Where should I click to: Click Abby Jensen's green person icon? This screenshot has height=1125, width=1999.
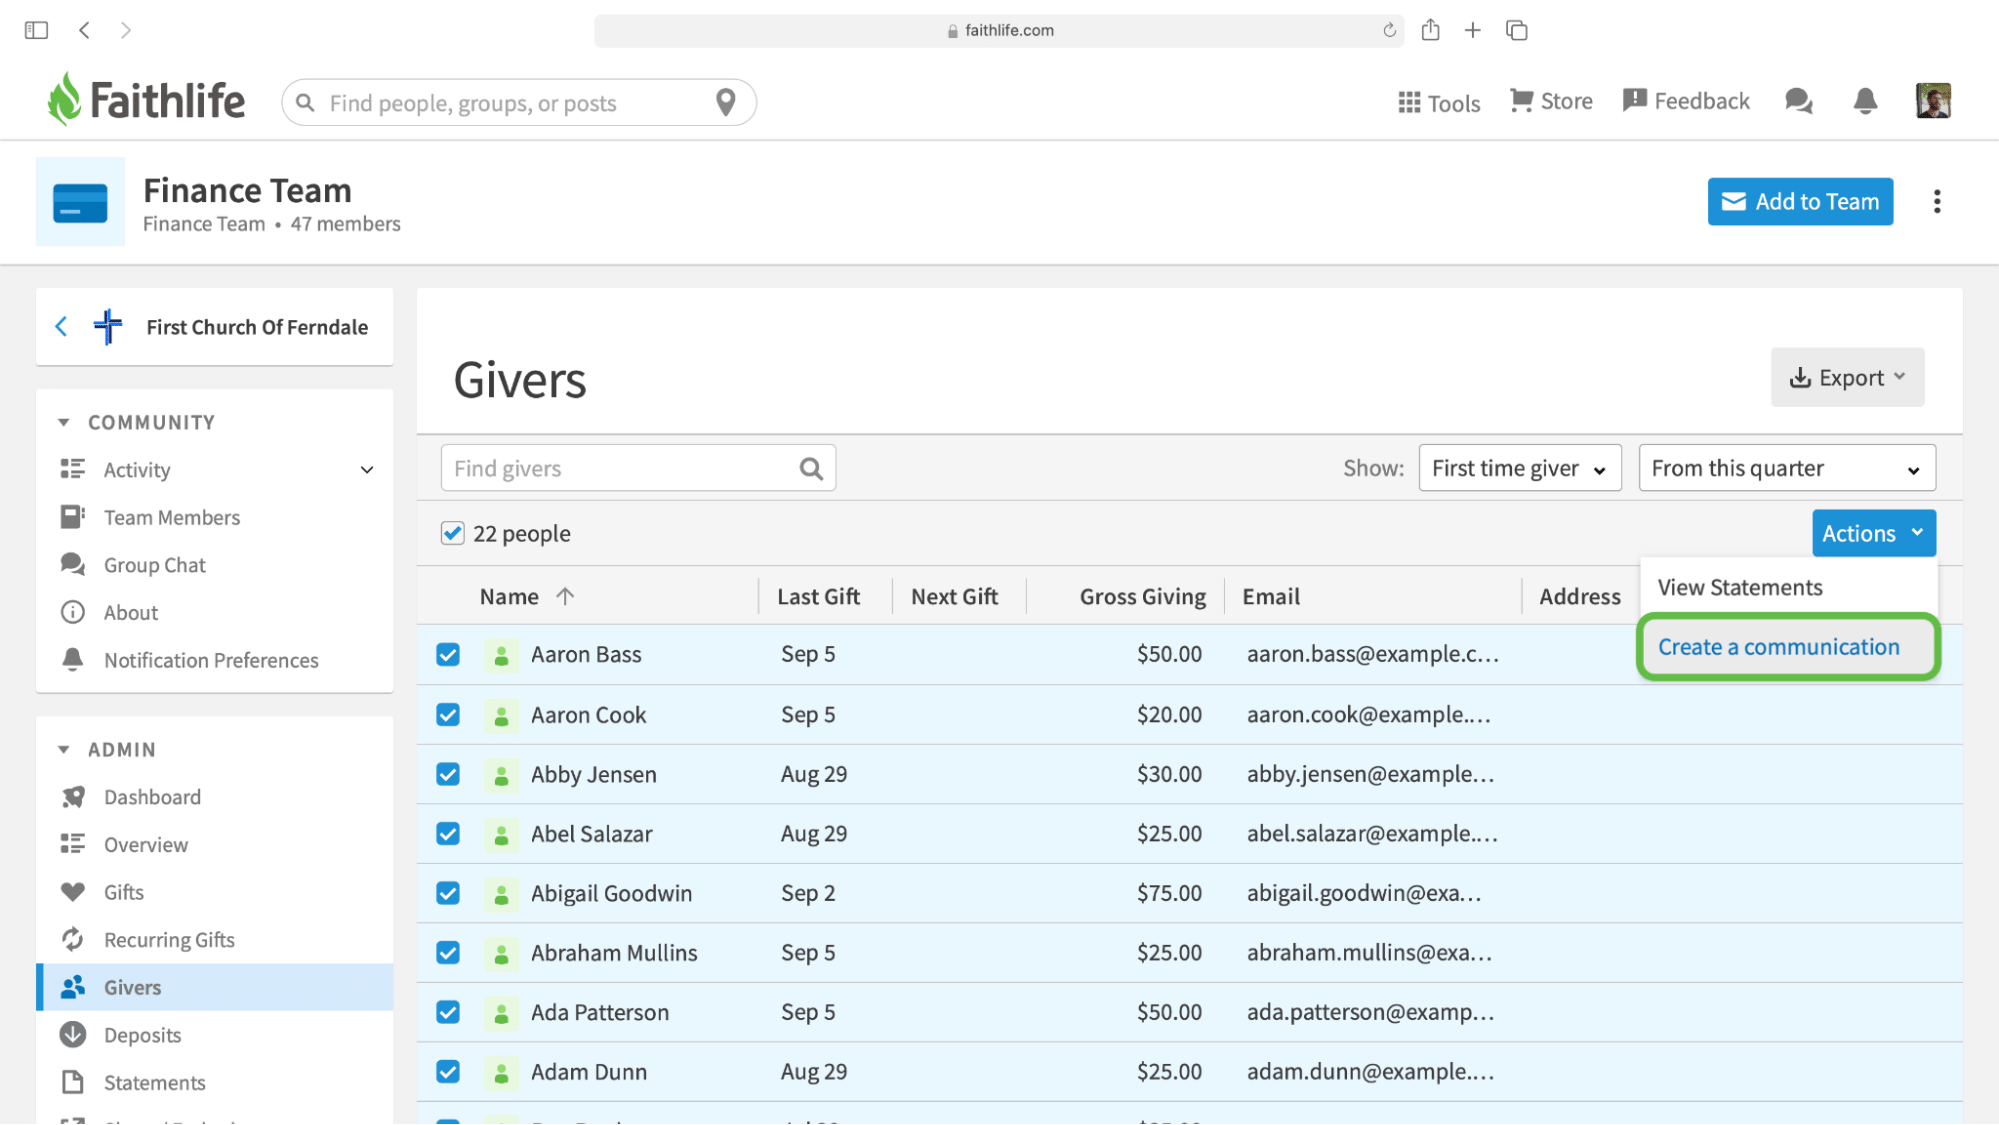tap(502, 775)
